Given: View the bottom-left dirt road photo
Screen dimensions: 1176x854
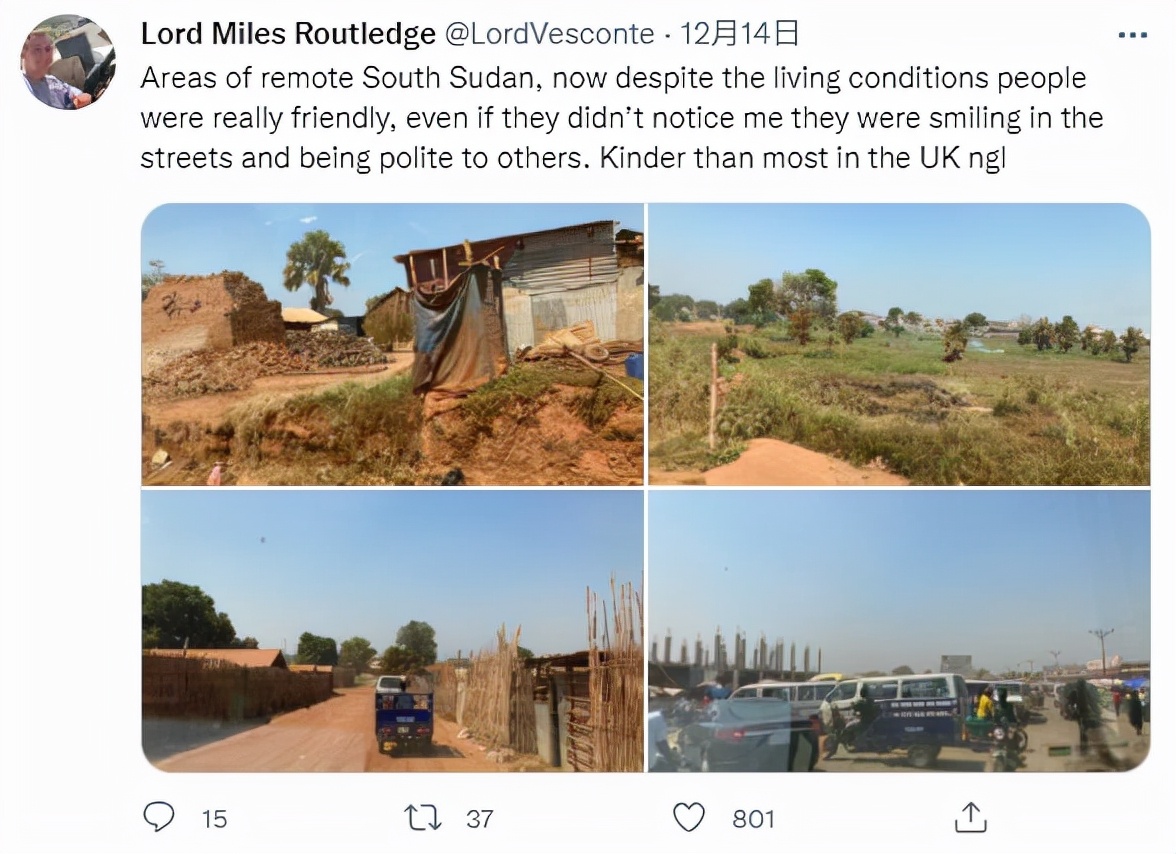Looking at the screenshot, I should point(390,630).
